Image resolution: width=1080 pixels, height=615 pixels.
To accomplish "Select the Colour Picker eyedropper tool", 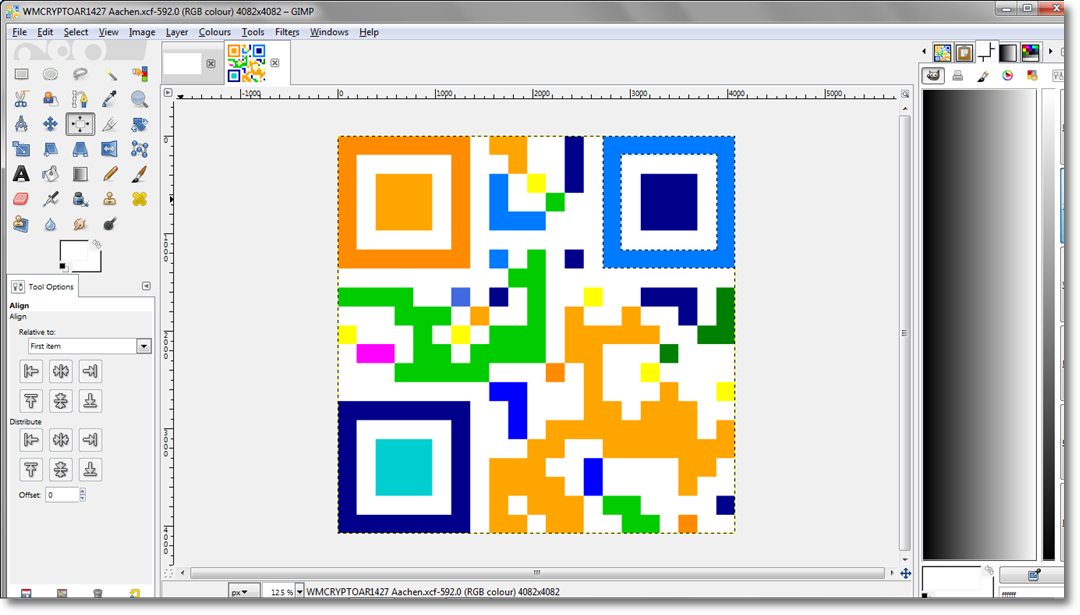I will 110,98.
